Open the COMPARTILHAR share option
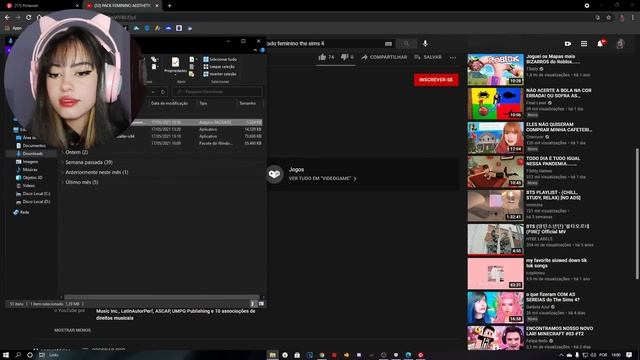The width and height of the screenshot is (640, 360). coord(384,57)
